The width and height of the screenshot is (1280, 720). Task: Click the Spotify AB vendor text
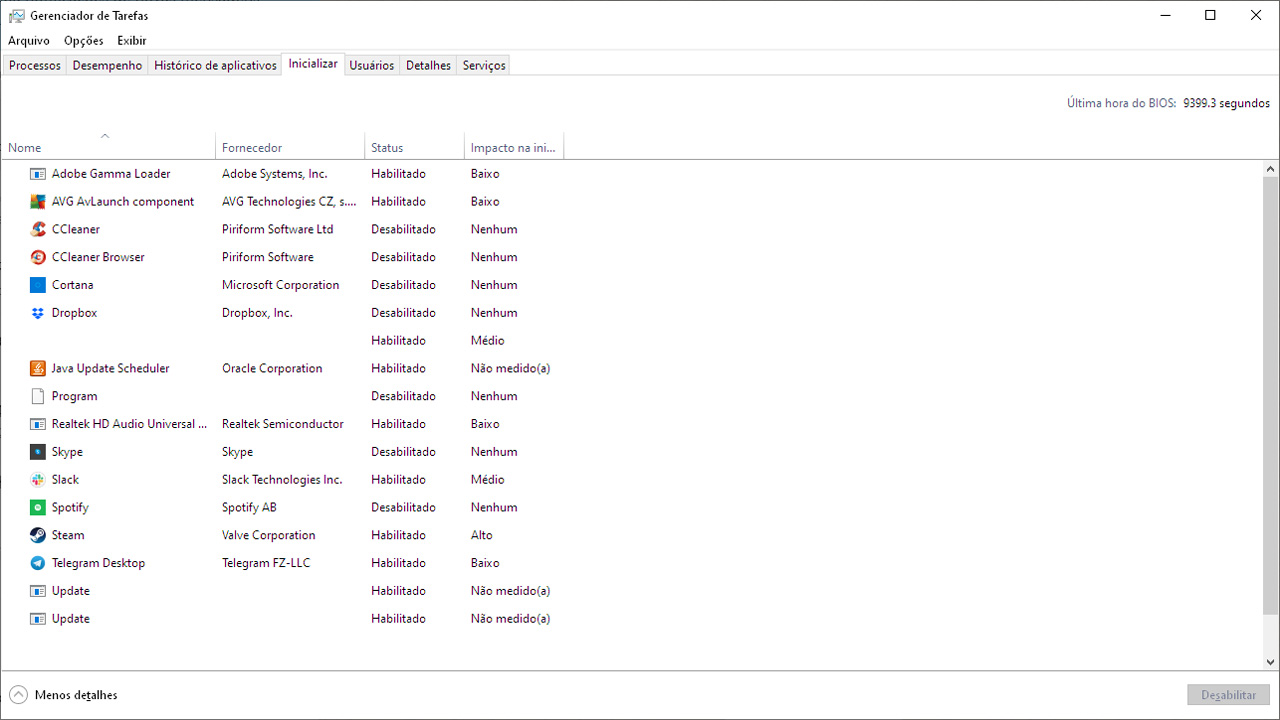point(249,508)
